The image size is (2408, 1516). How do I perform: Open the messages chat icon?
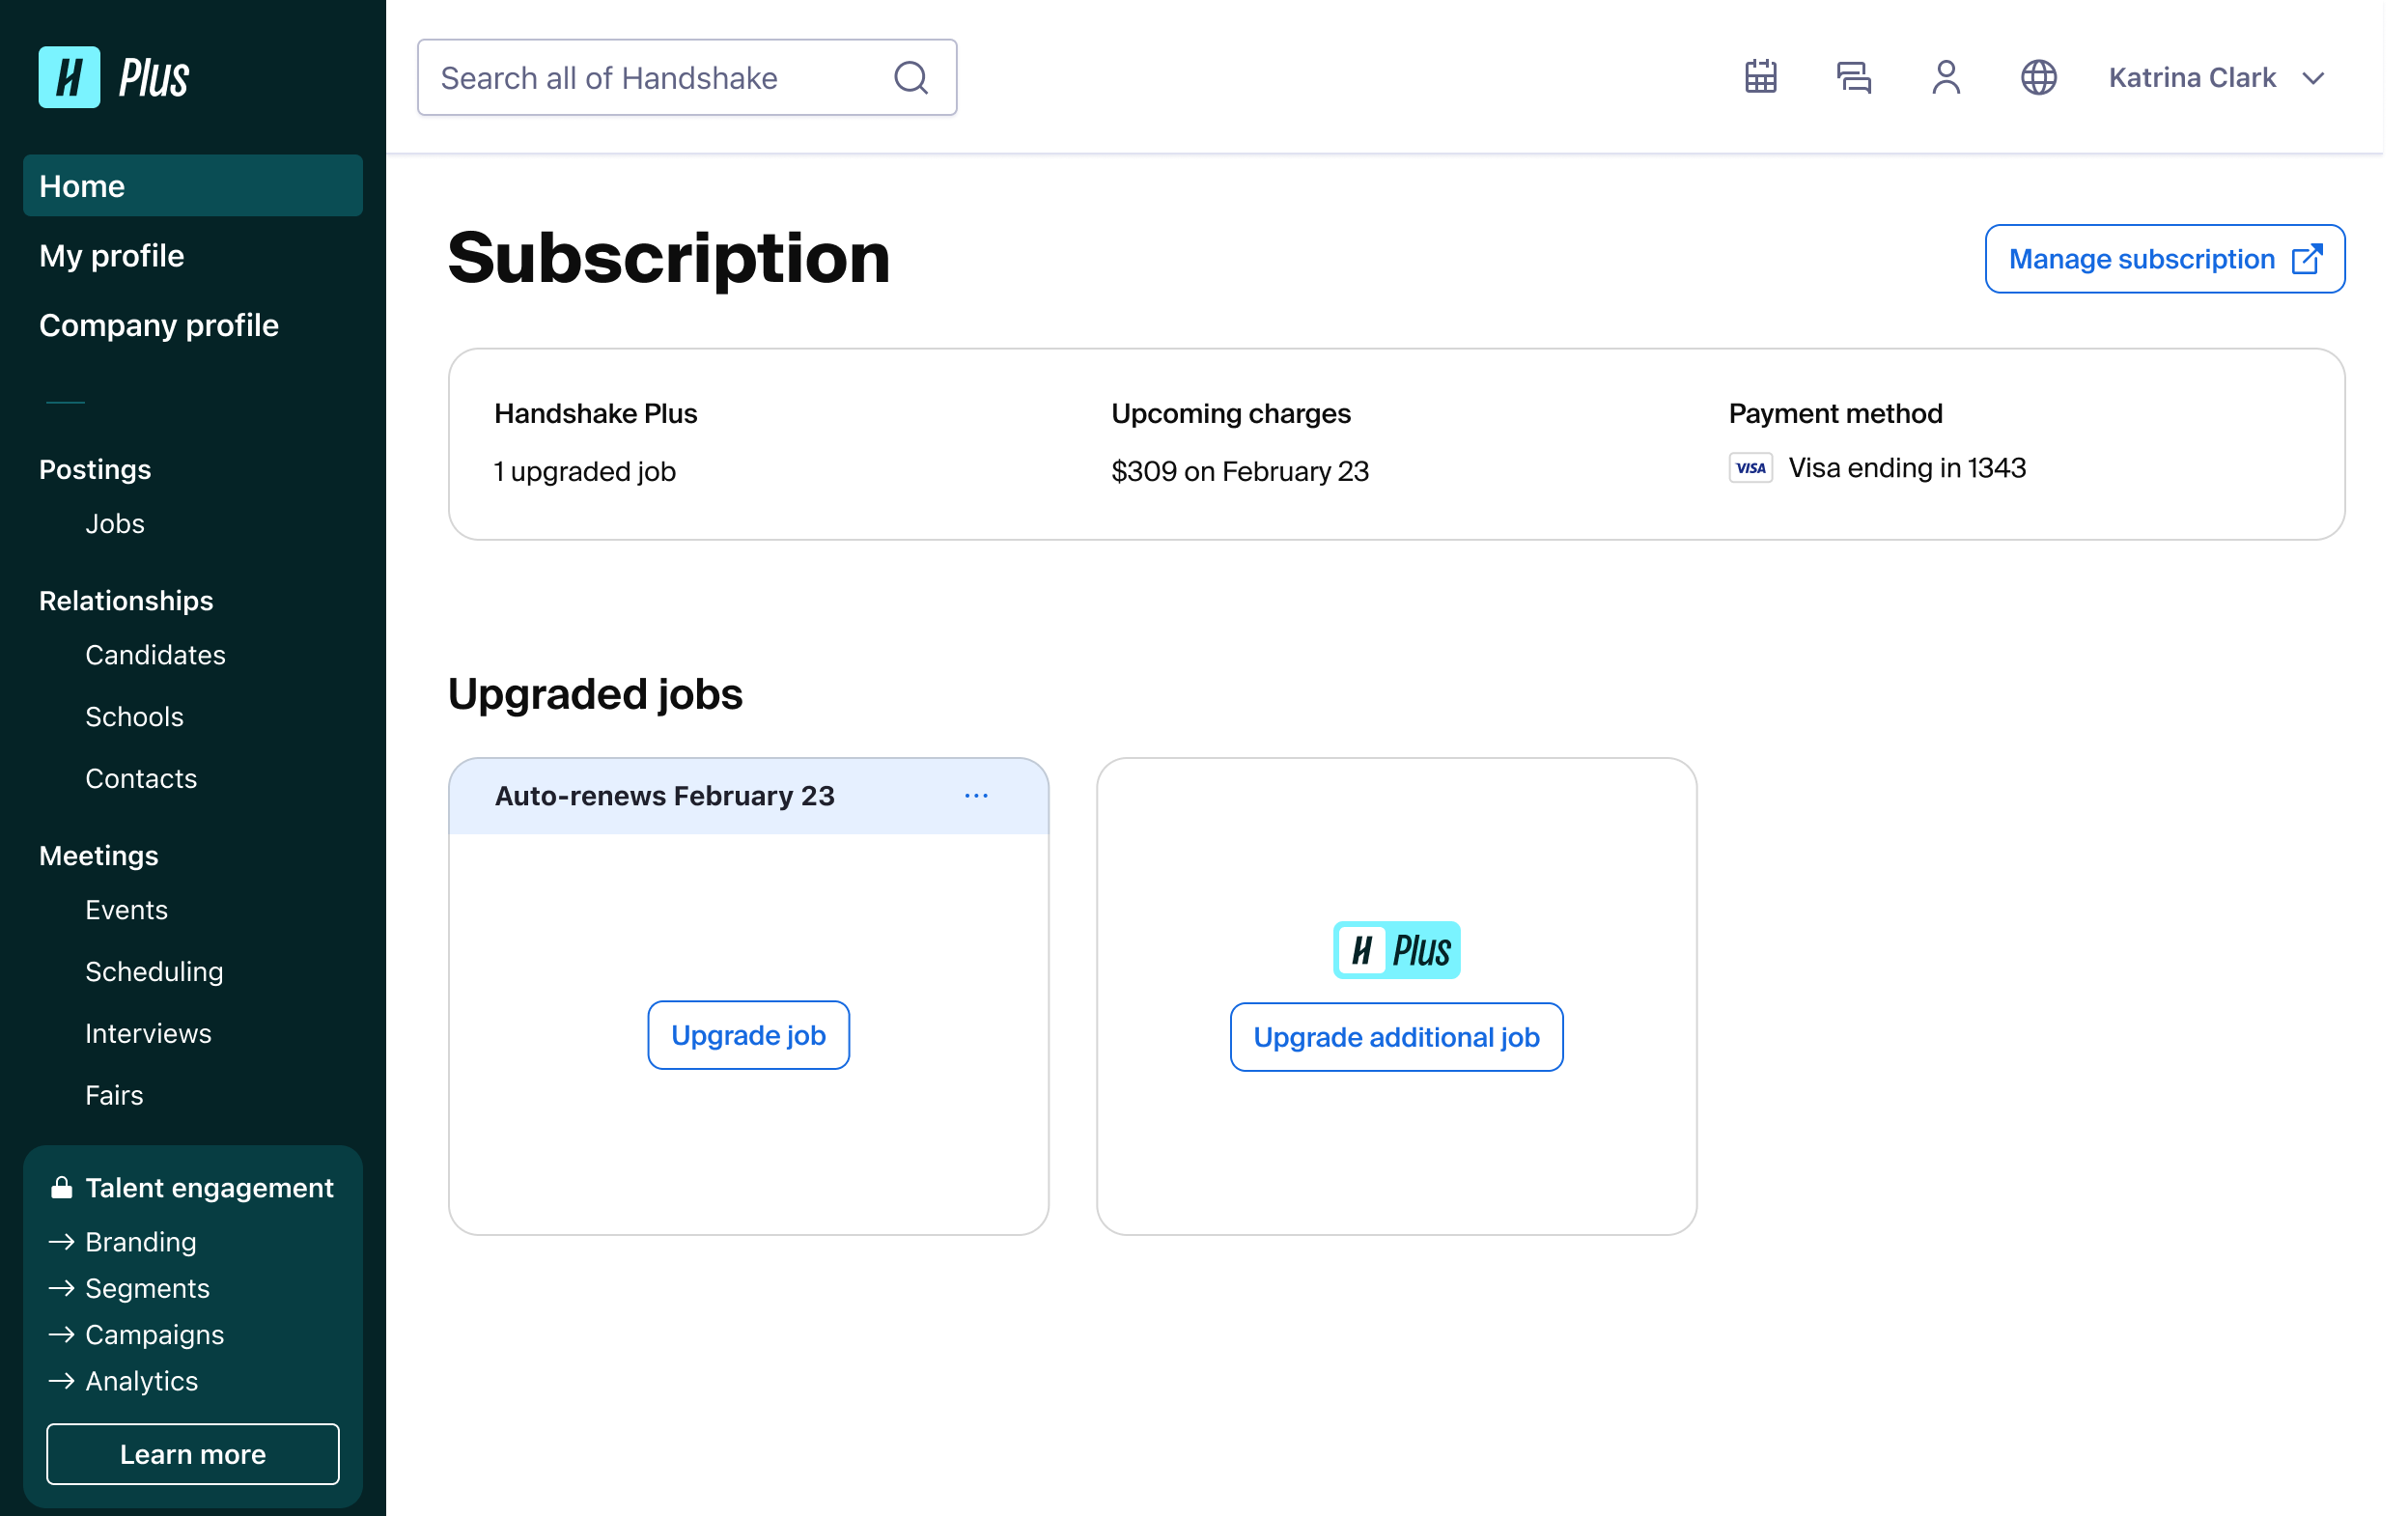1853,77
